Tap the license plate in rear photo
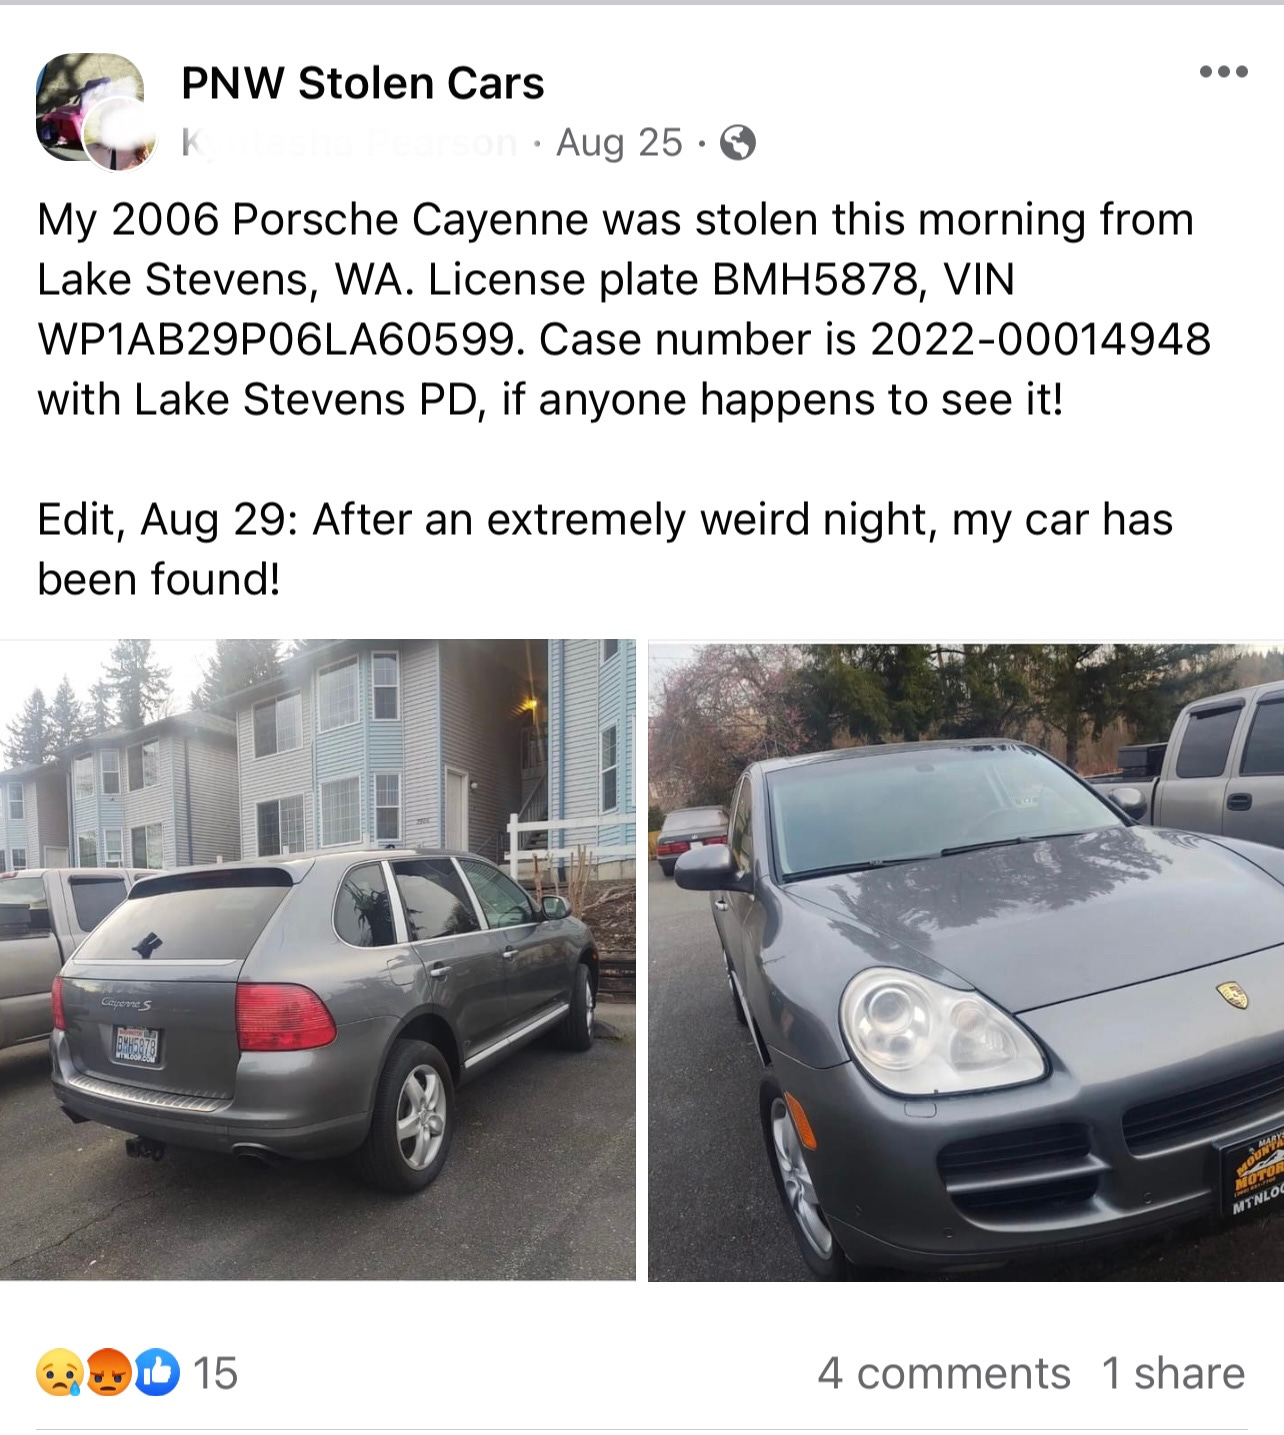 (136, 1046)
